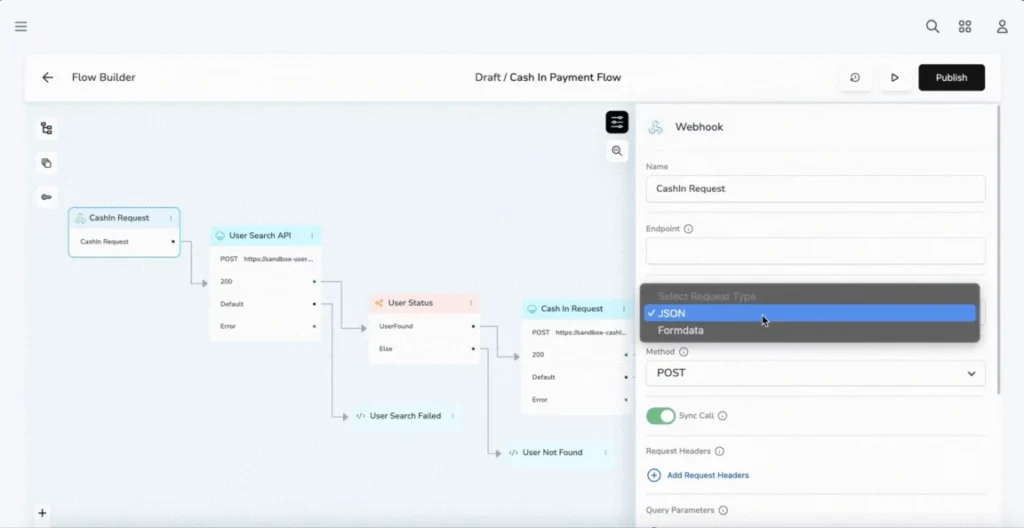Toggle the Sync Call switch

pyautogui.click(x=660, y=416)
